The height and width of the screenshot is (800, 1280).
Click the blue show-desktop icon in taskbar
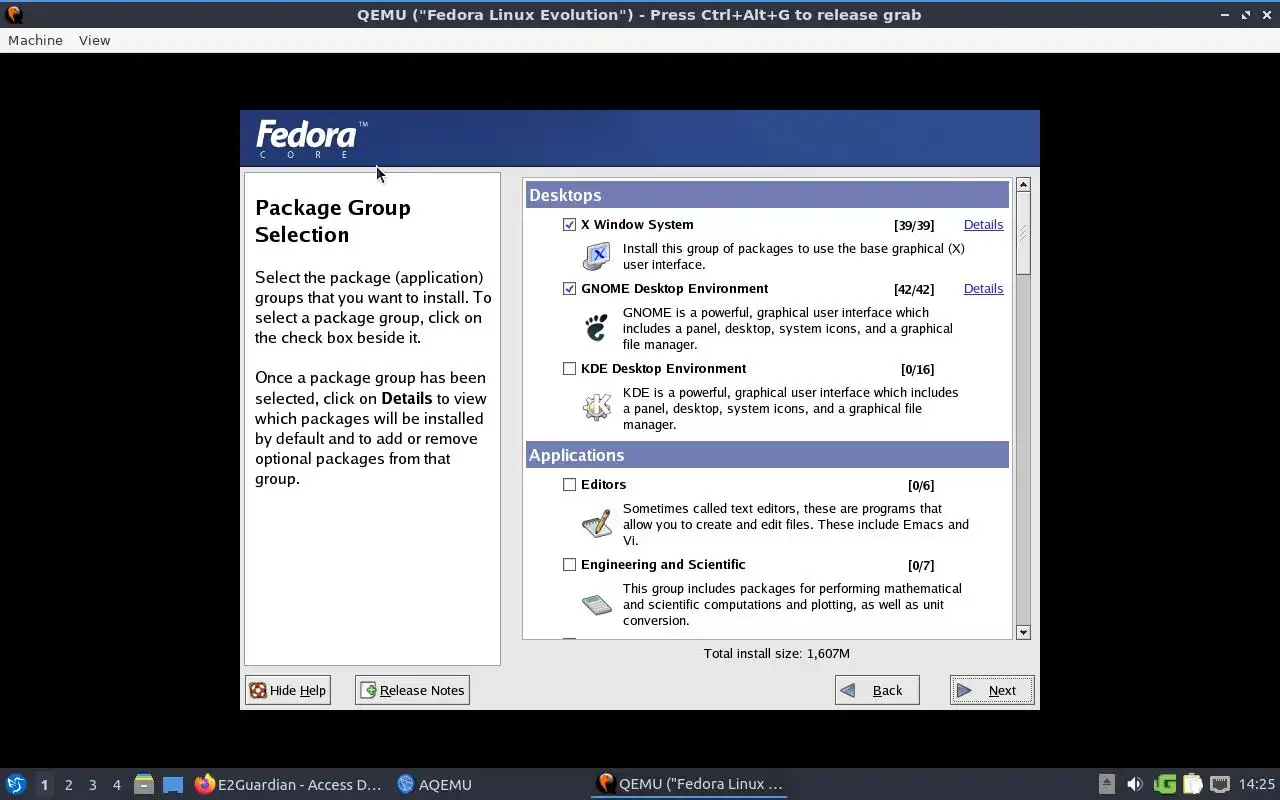coord(173,785)
